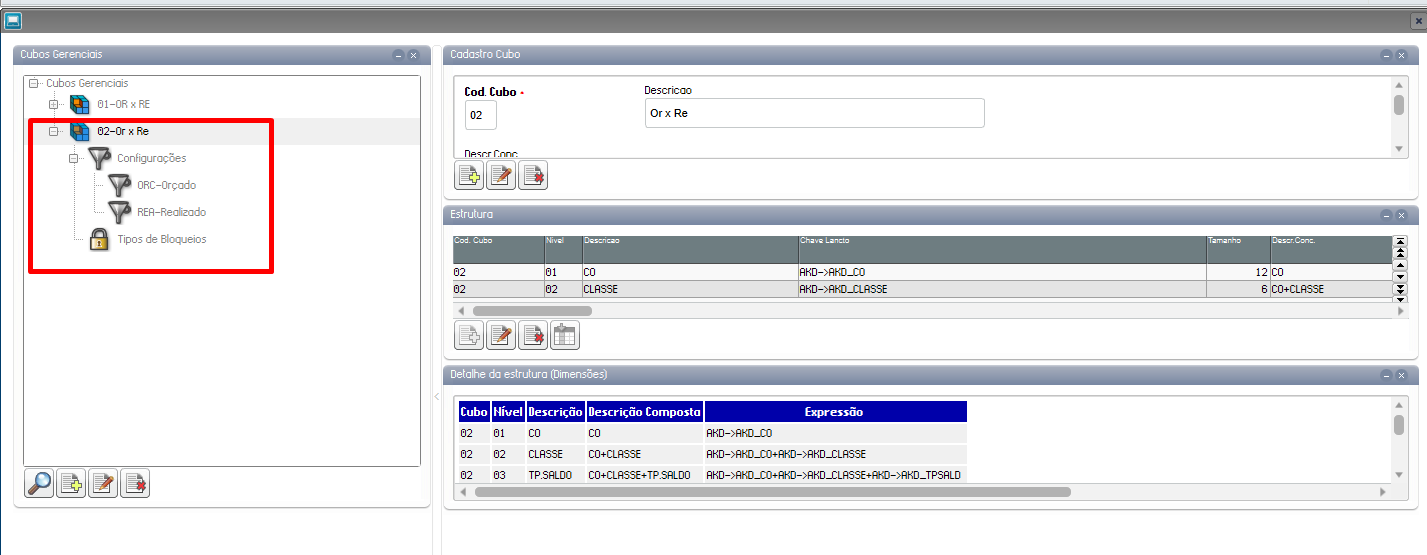Click the Detalhe da estrutura horizontal scrollbar thumb

click(772, 492)
